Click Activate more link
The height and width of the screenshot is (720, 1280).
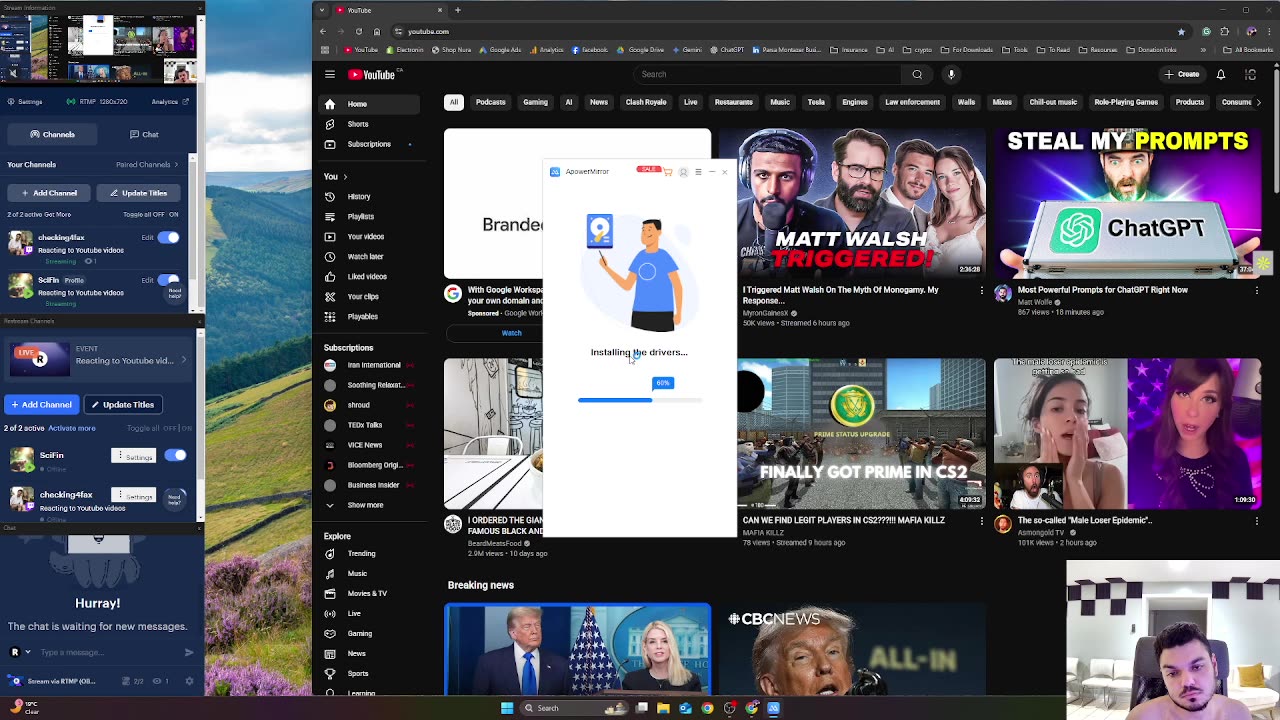coord(72,428)
